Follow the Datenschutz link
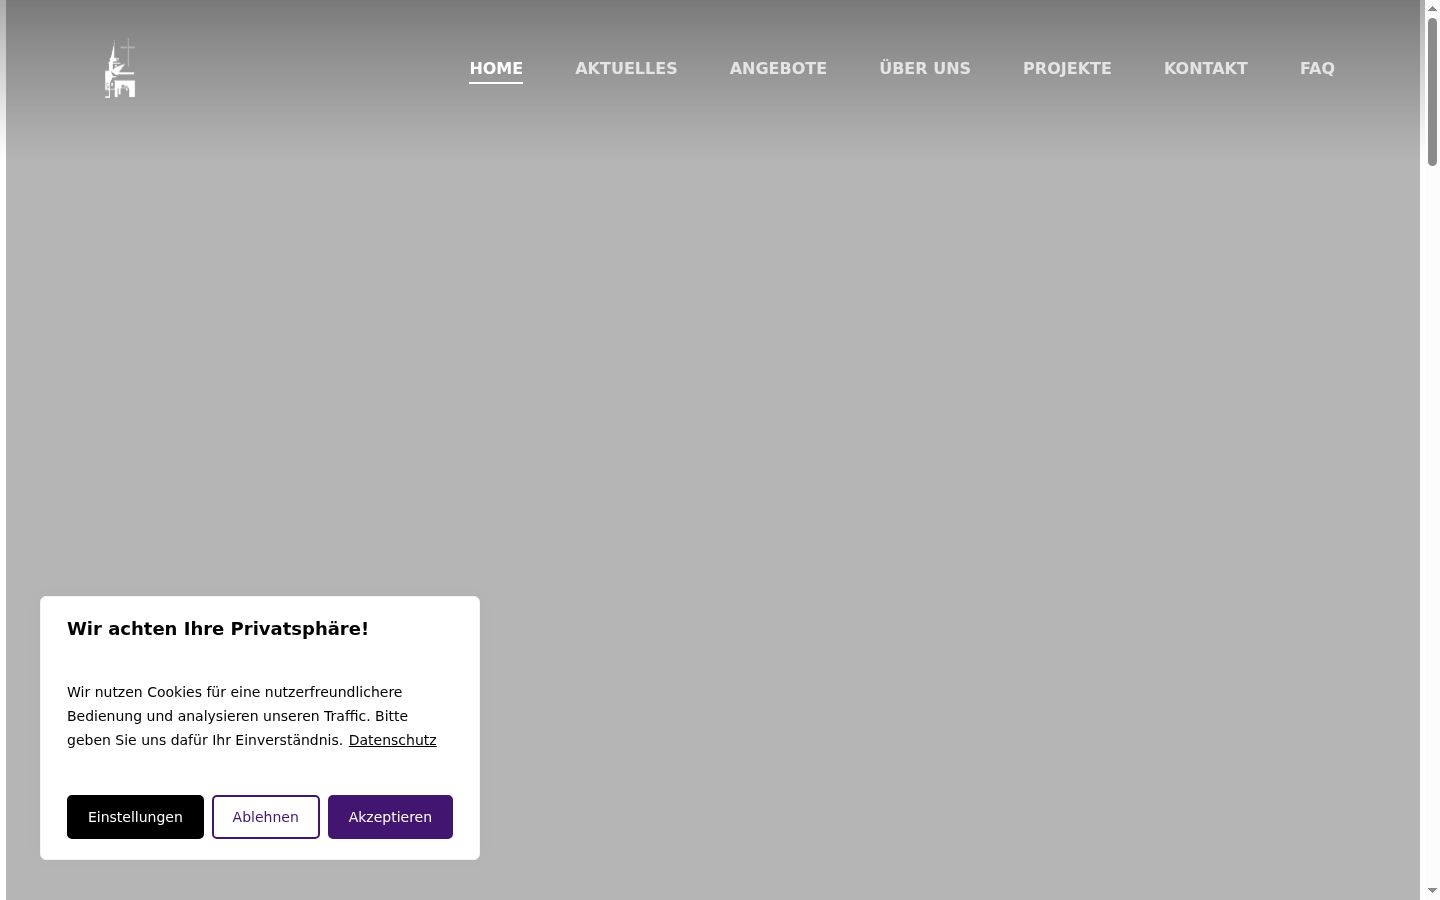The width and height of the screenshot is (1440, 900). pyautogui.click(x=392, y=740)
